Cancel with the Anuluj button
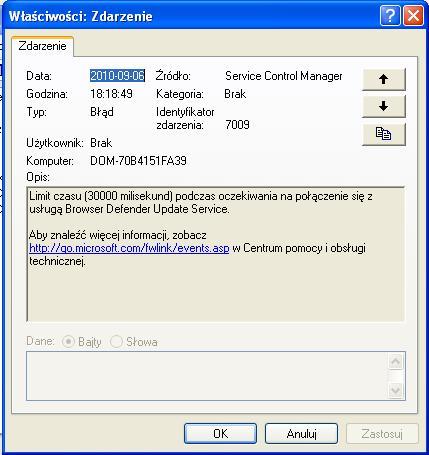429x455 pixels. (301, 434)
